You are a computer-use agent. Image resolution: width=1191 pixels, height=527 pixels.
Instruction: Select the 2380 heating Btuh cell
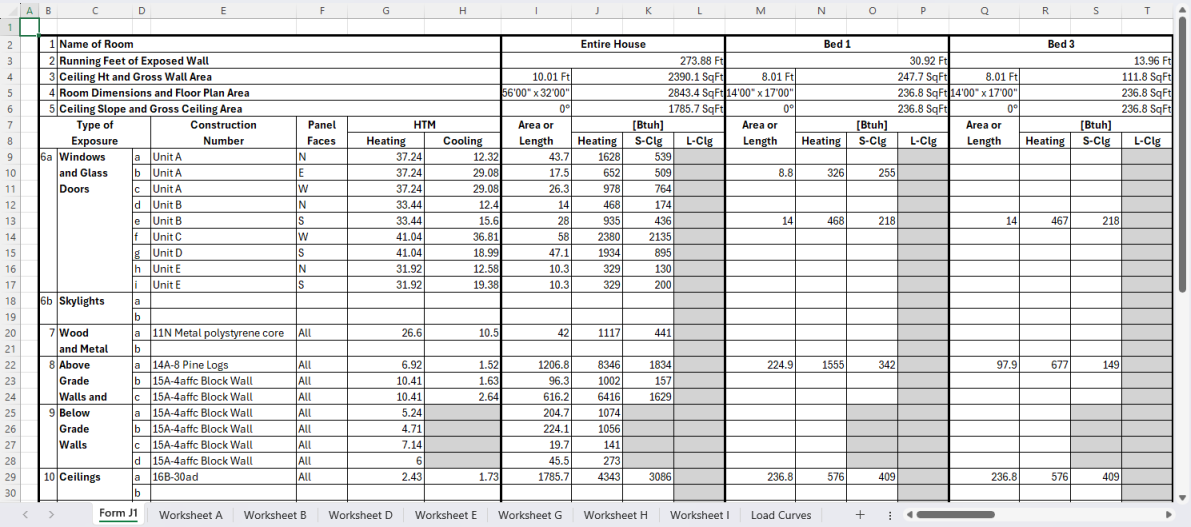coord(598,236)
